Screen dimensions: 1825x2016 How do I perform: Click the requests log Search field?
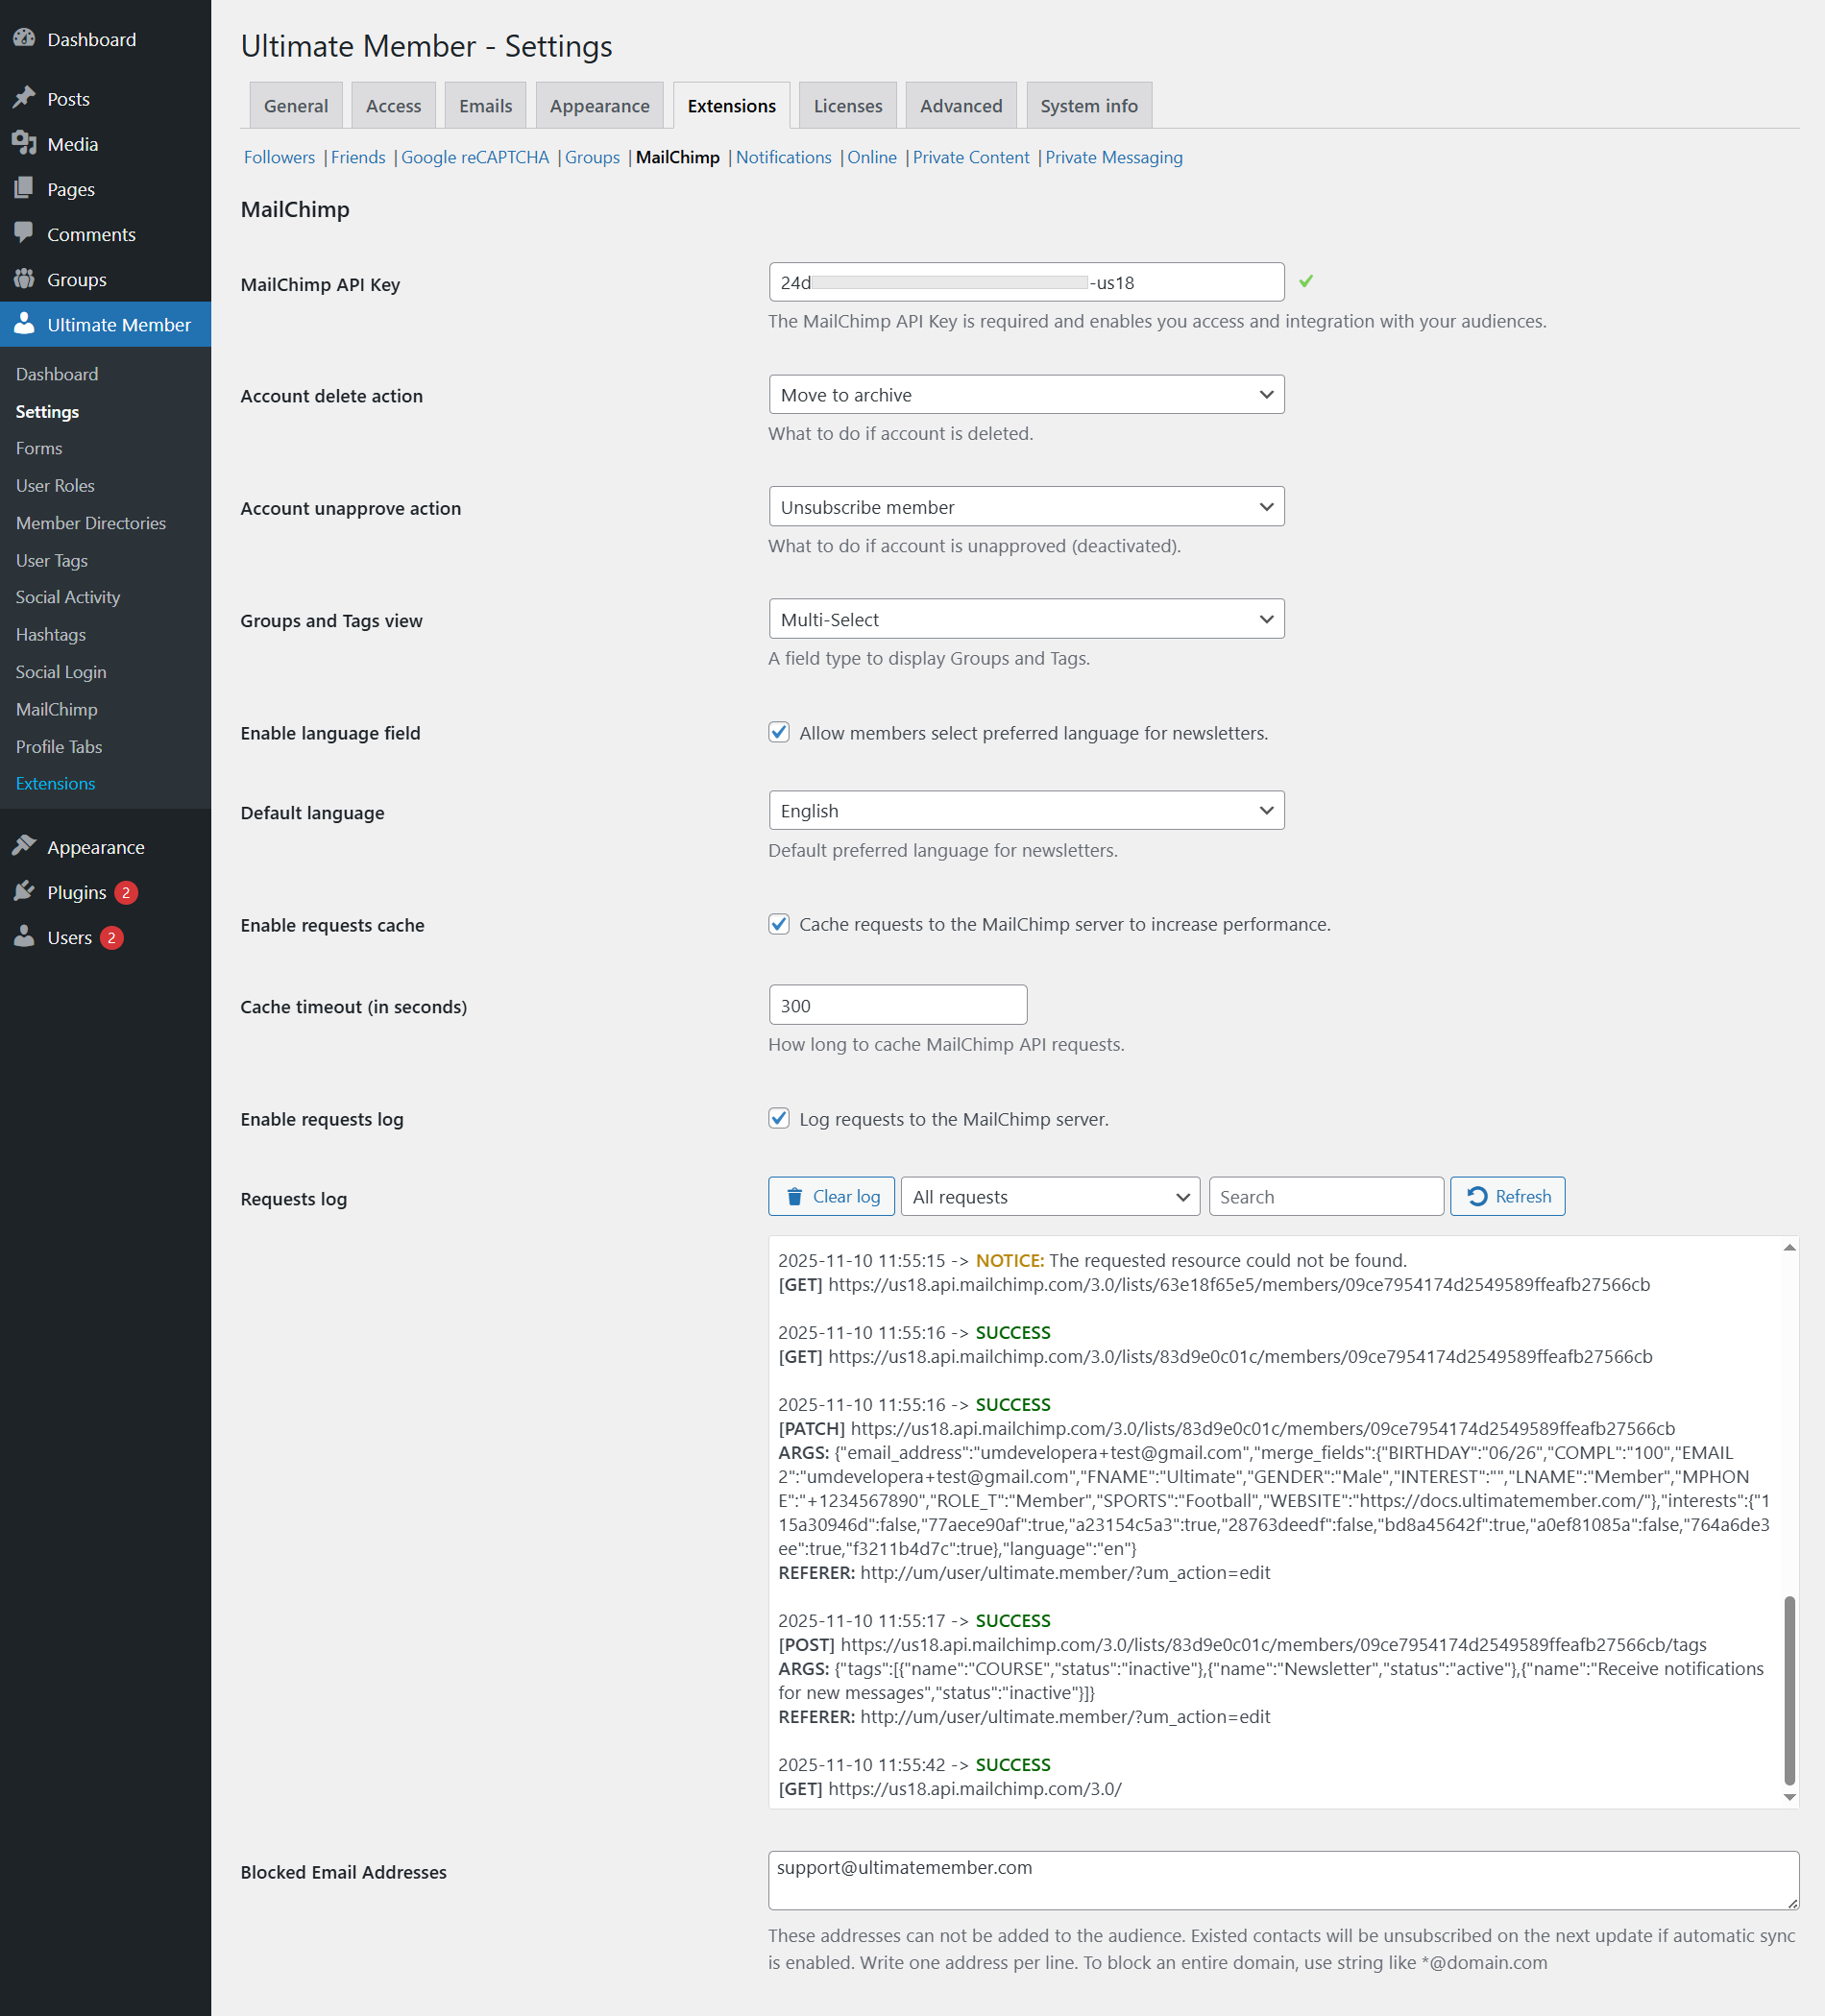[x=1326, y=1197]
